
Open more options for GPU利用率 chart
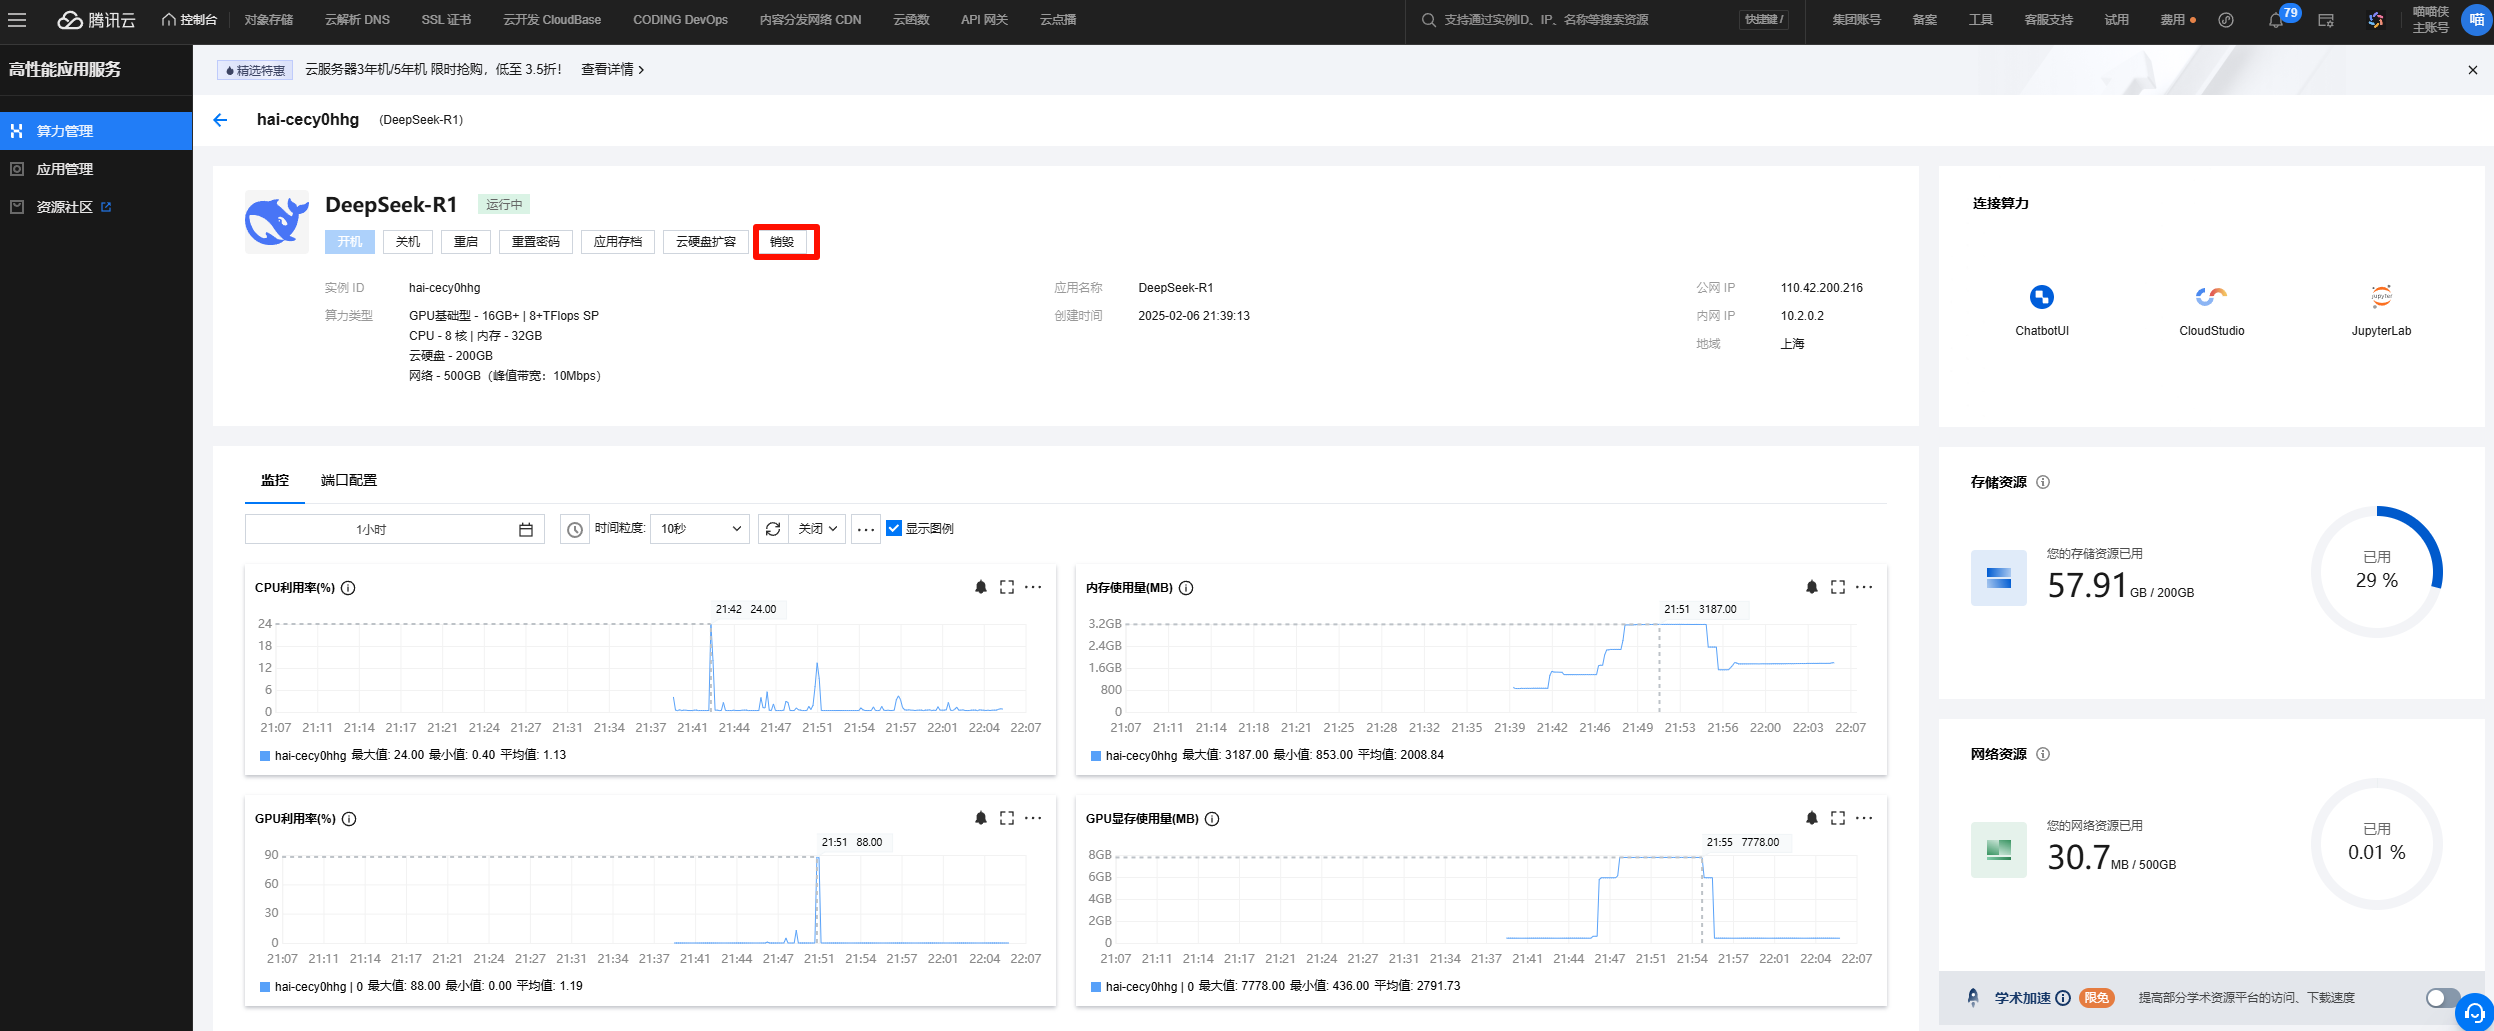pos(1033,818)
